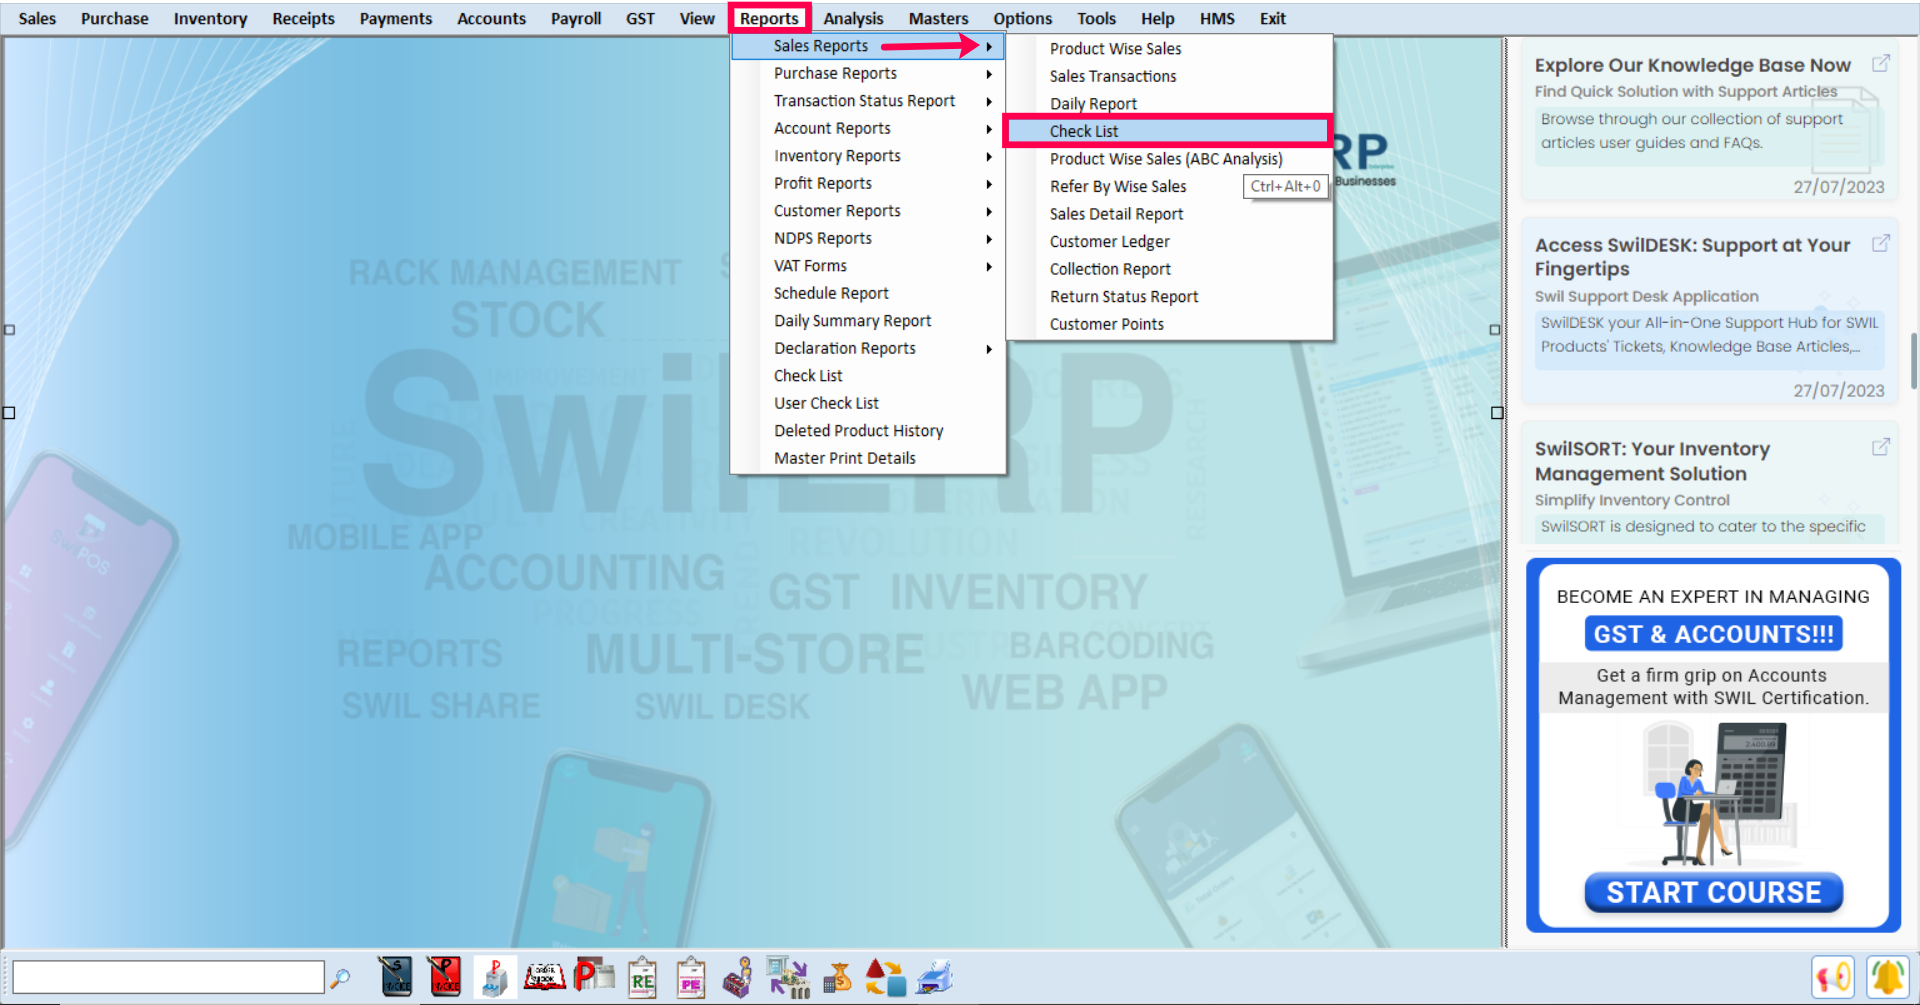Click the triangle circle square shapes icon

[x=885, y=977]
